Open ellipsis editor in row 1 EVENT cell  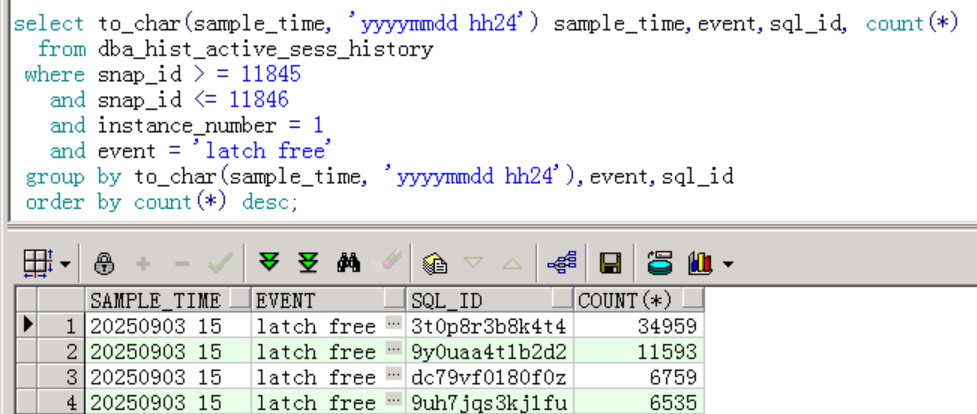(x=393, y=325)
